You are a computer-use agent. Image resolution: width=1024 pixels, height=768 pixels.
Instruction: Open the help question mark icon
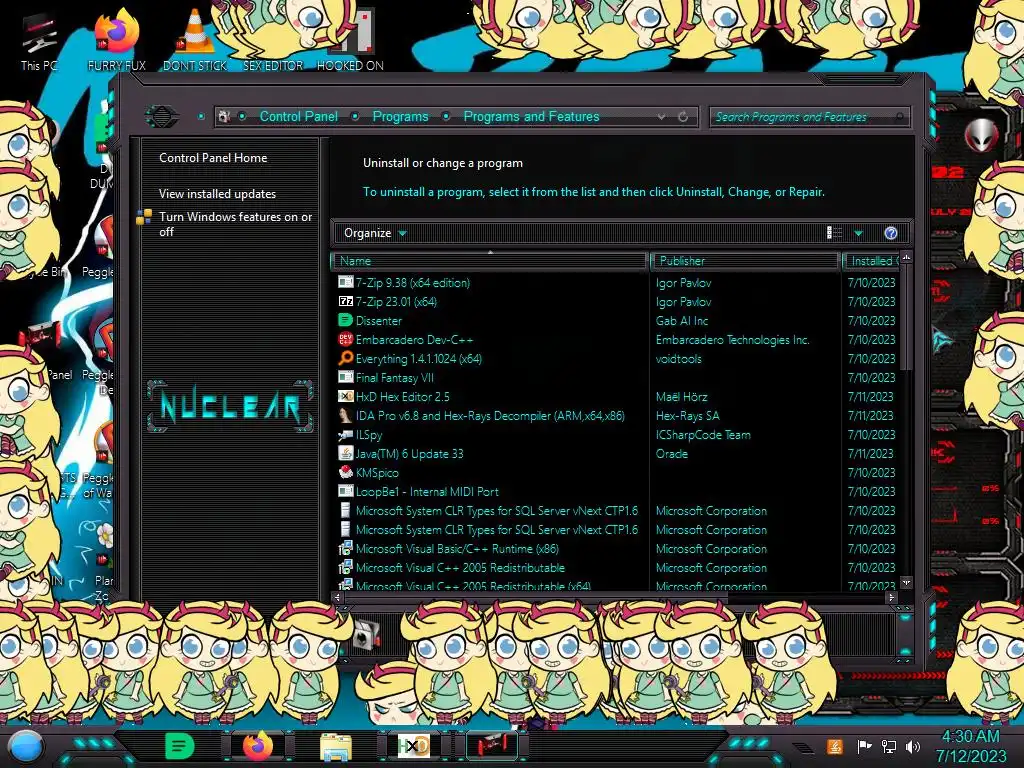click(x=891, y=233)
